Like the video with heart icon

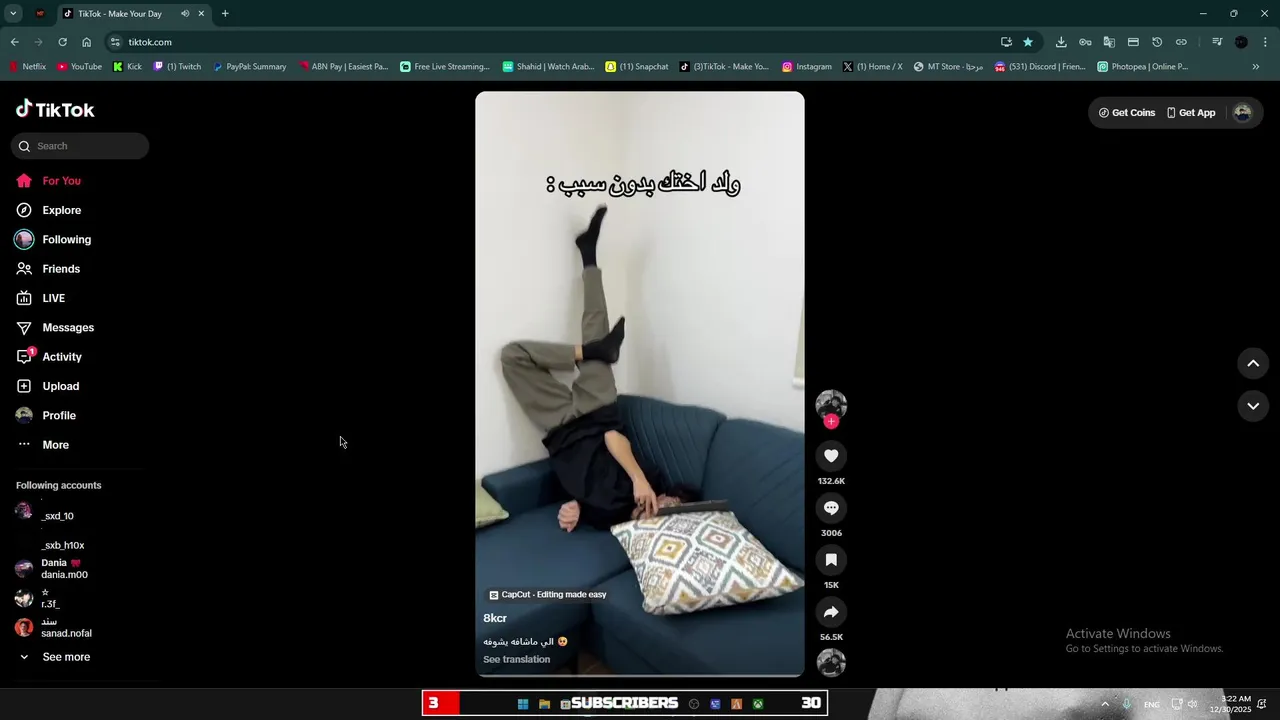point(831,456)
